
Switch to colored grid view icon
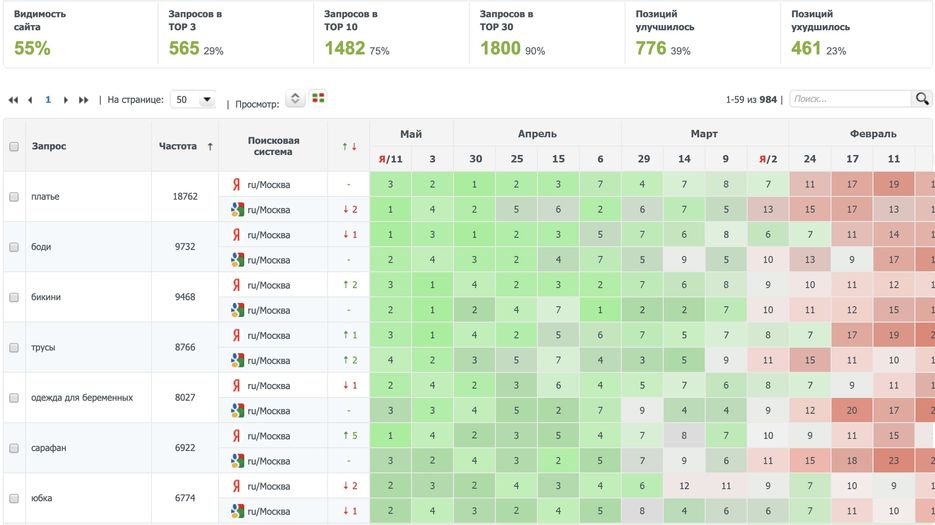(319, 98)
